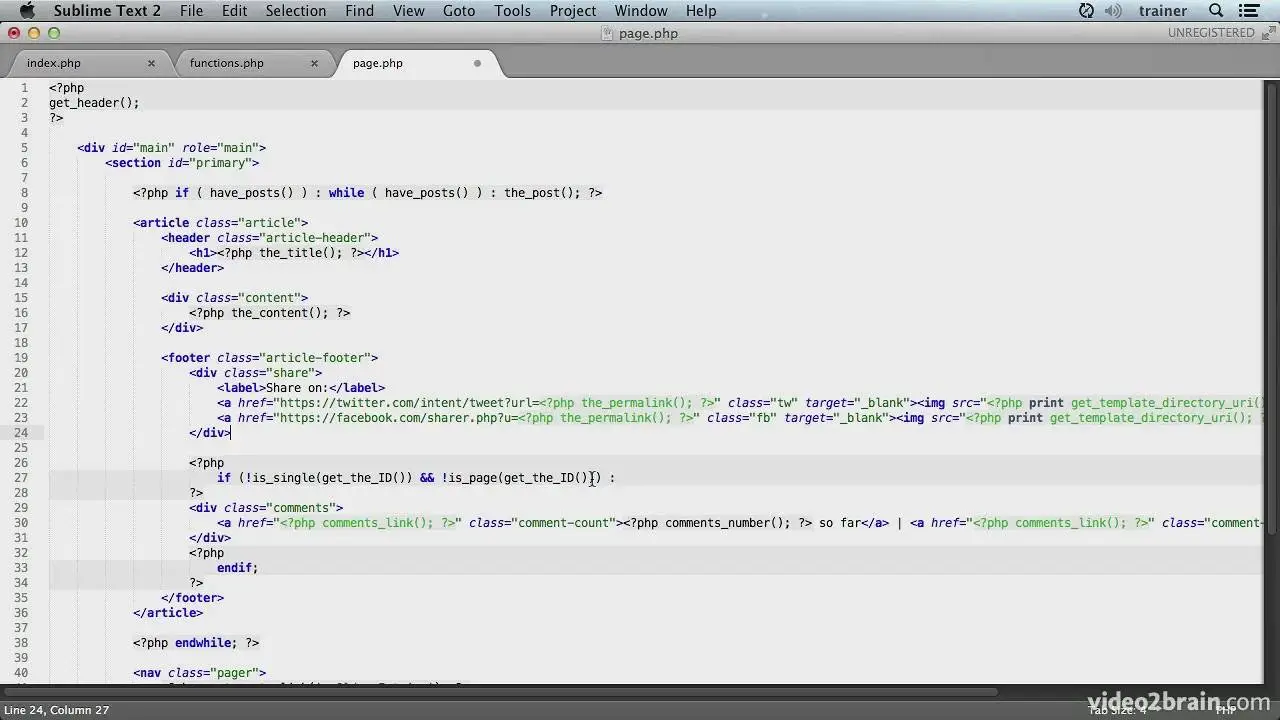This screenshot has width=1280, height=720.
Task: Open Spotlight search magnifier
Action: click(1216, 11)
